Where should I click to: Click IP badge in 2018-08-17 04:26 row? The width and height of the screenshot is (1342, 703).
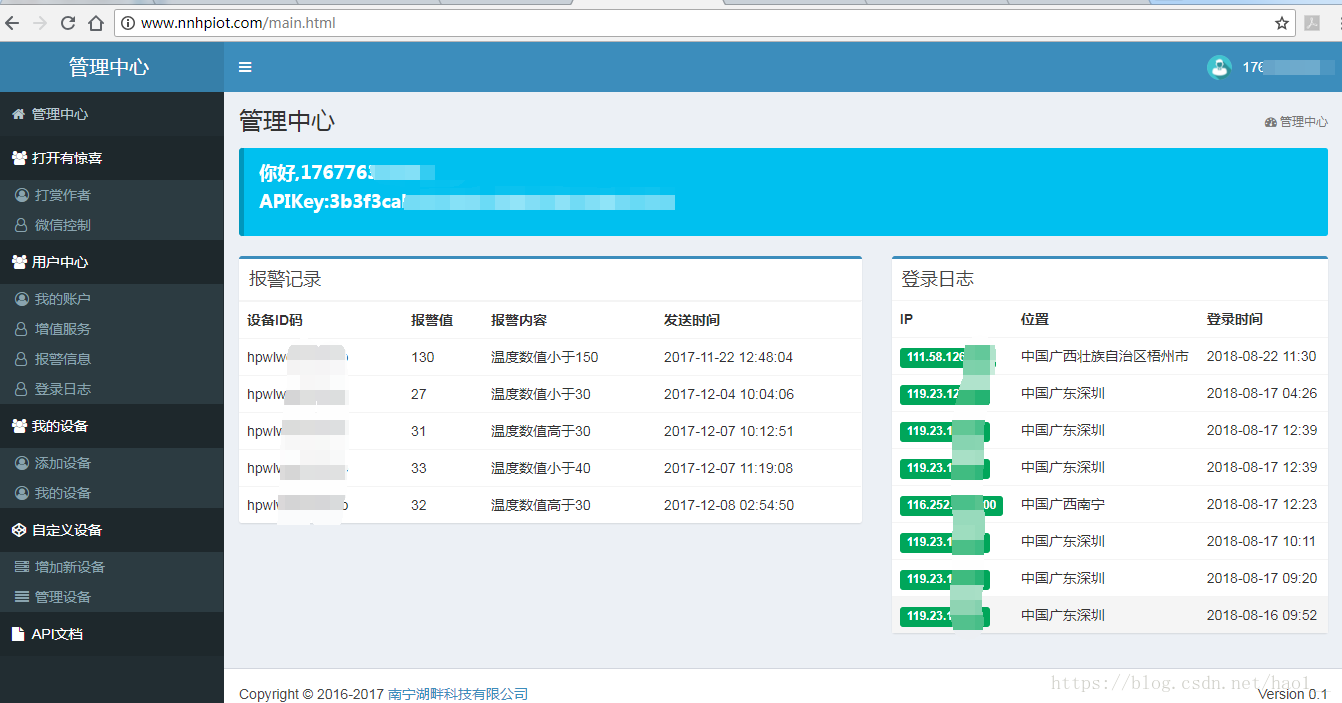(945, 394)
